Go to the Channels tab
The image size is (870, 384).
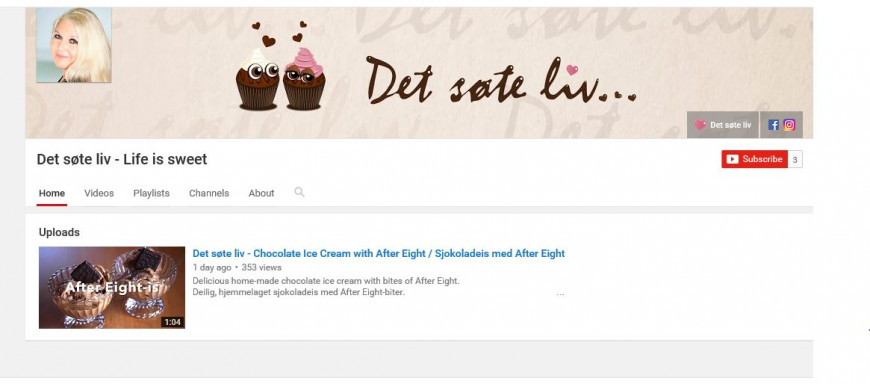(209, 193)
